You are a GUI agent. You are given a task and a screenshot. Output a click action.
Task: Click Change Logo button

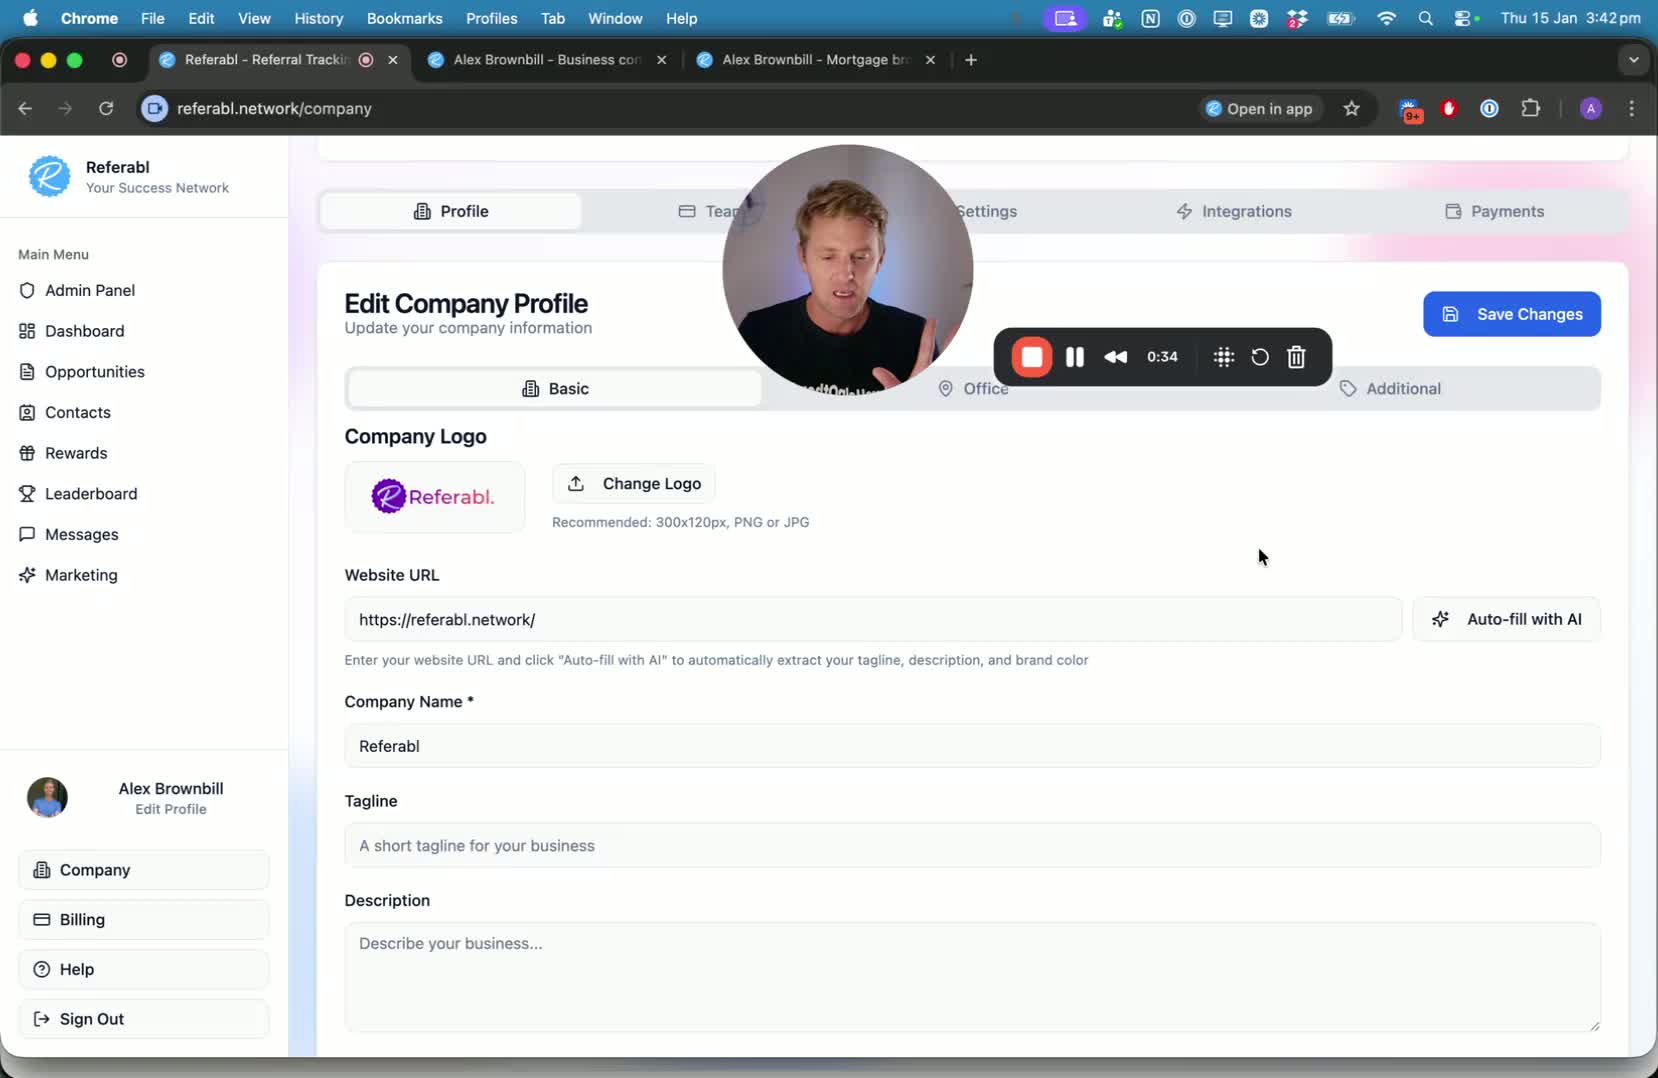coord(634,484)
